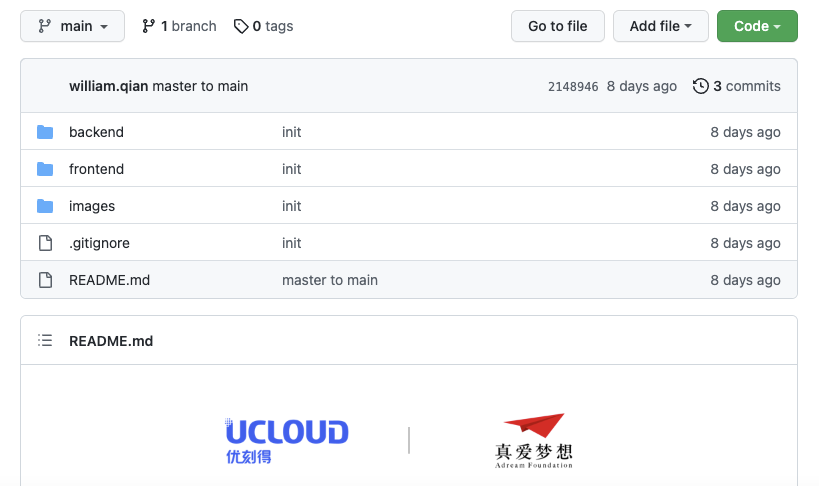Open the main branch switcher dropdown
The height and width of the screenshot is (486, 819).
click(x=72, y=26)
